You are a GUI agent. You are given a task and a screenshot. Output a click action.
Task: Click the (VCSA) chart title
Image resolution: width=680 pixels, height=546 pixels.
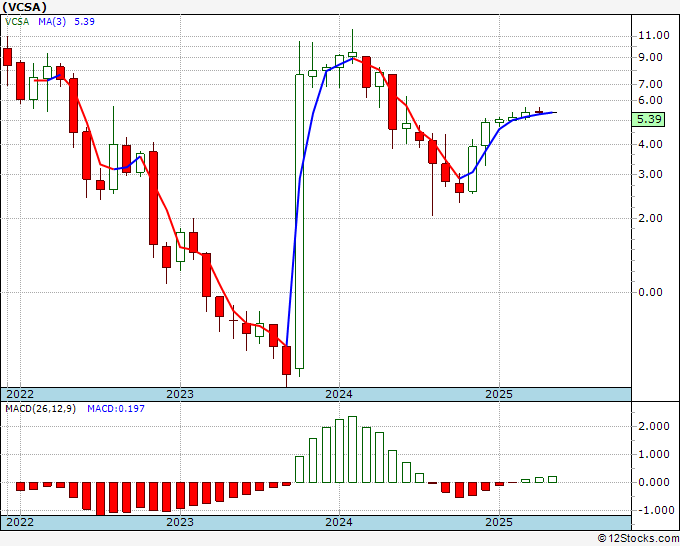click(x=25, y=7)
